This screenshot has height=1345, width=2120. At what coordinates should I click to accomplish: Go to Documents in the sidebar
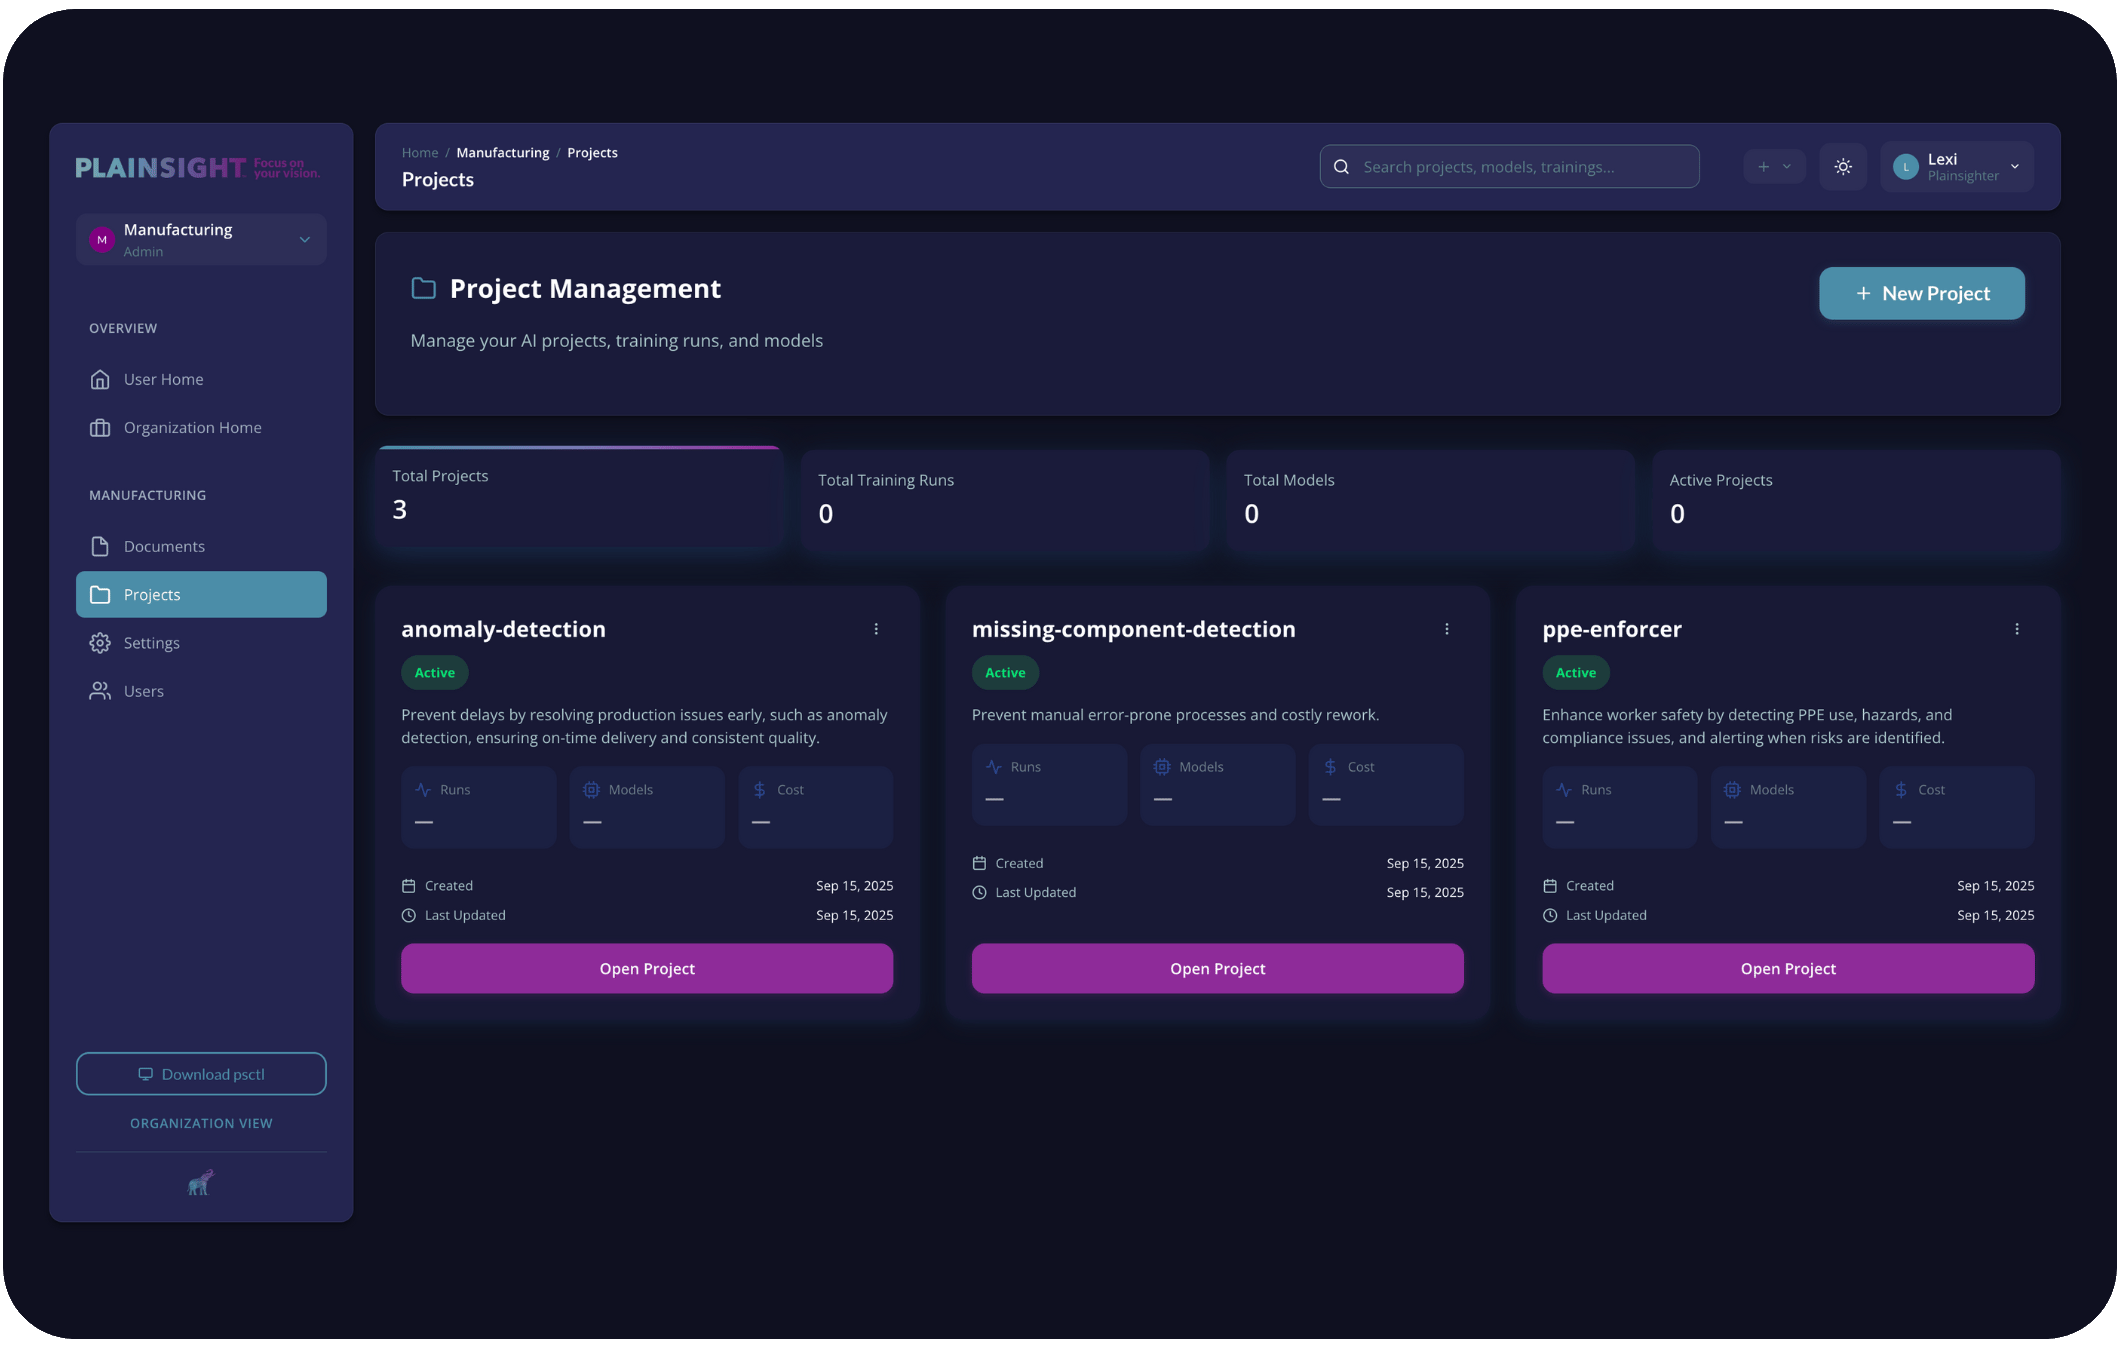click(164, 546)
